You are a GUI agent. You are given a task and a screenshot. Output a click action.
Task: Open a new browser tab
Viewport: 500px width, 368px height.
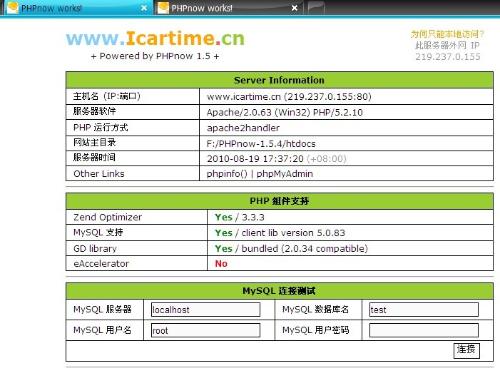coord(316,8)
